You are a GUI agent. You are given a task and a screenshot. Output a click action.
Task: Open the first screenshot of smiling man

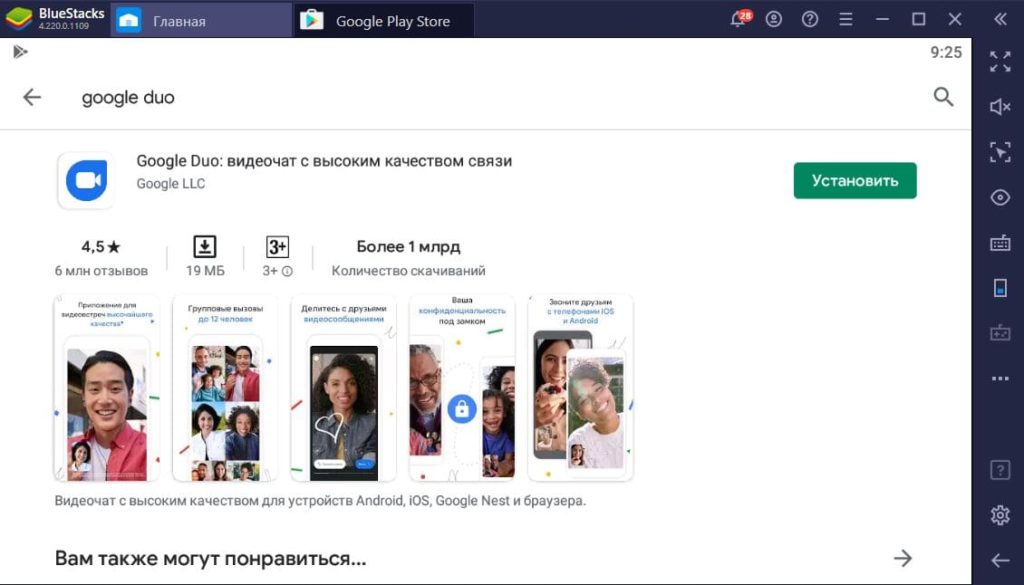coord(106,388)
